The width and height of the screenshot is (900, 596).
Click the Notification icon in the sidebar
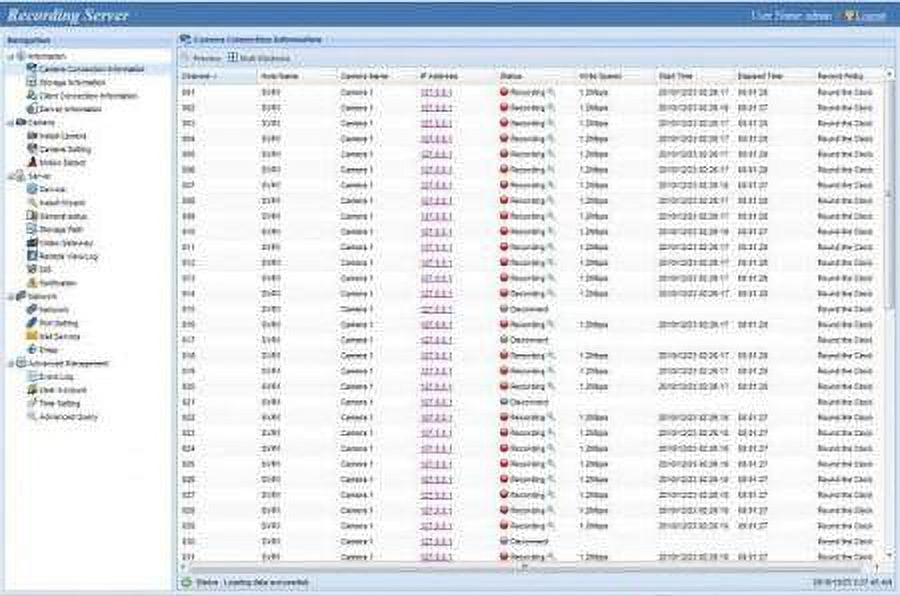coord(33,283)
